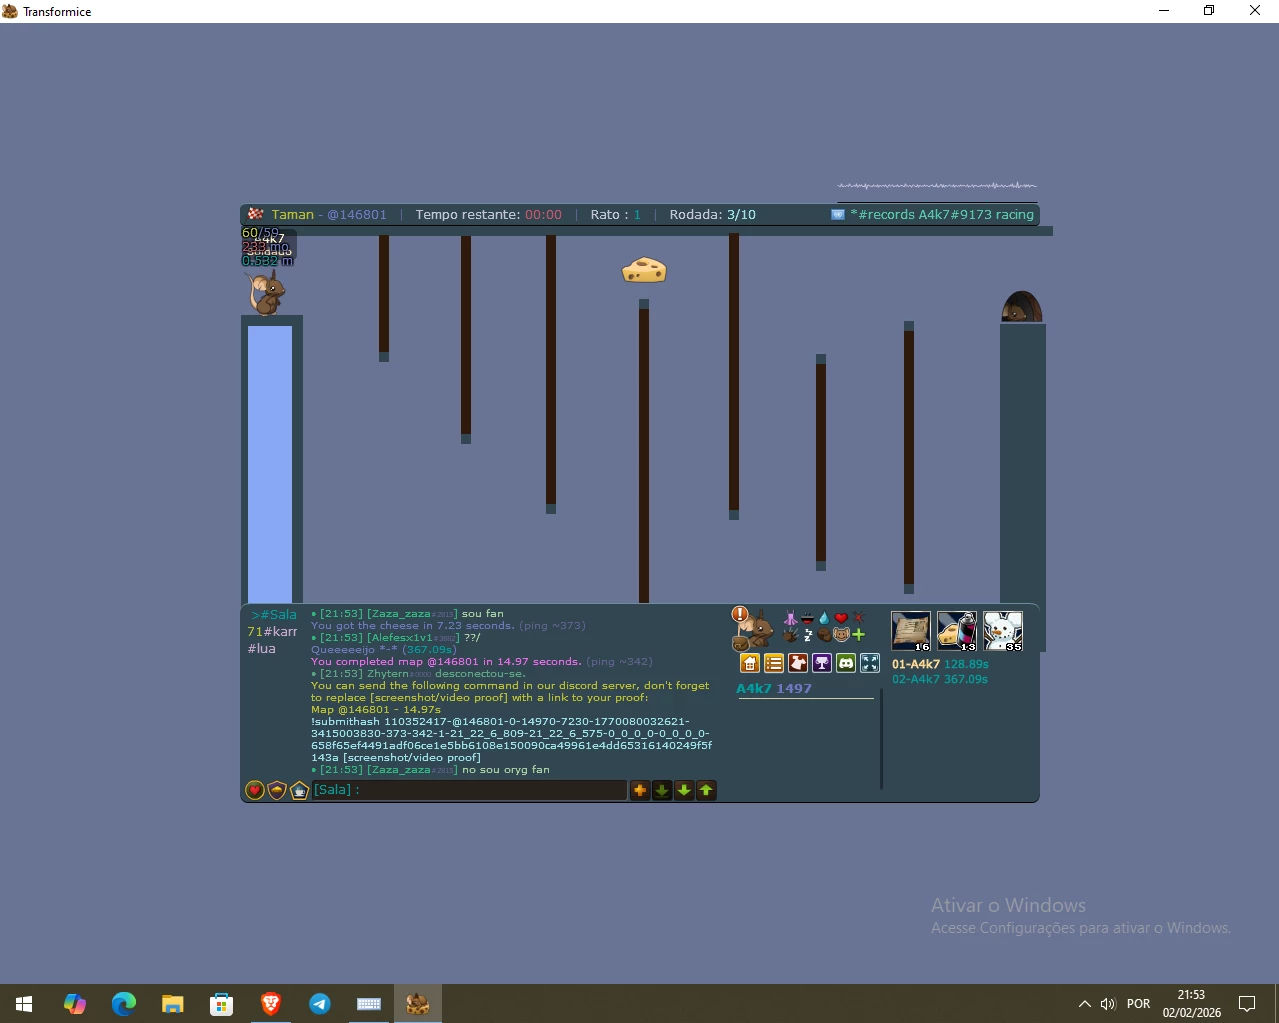
Task: Click 'Map @146801 - 14.97s' chat line
Action: point(376,710)
